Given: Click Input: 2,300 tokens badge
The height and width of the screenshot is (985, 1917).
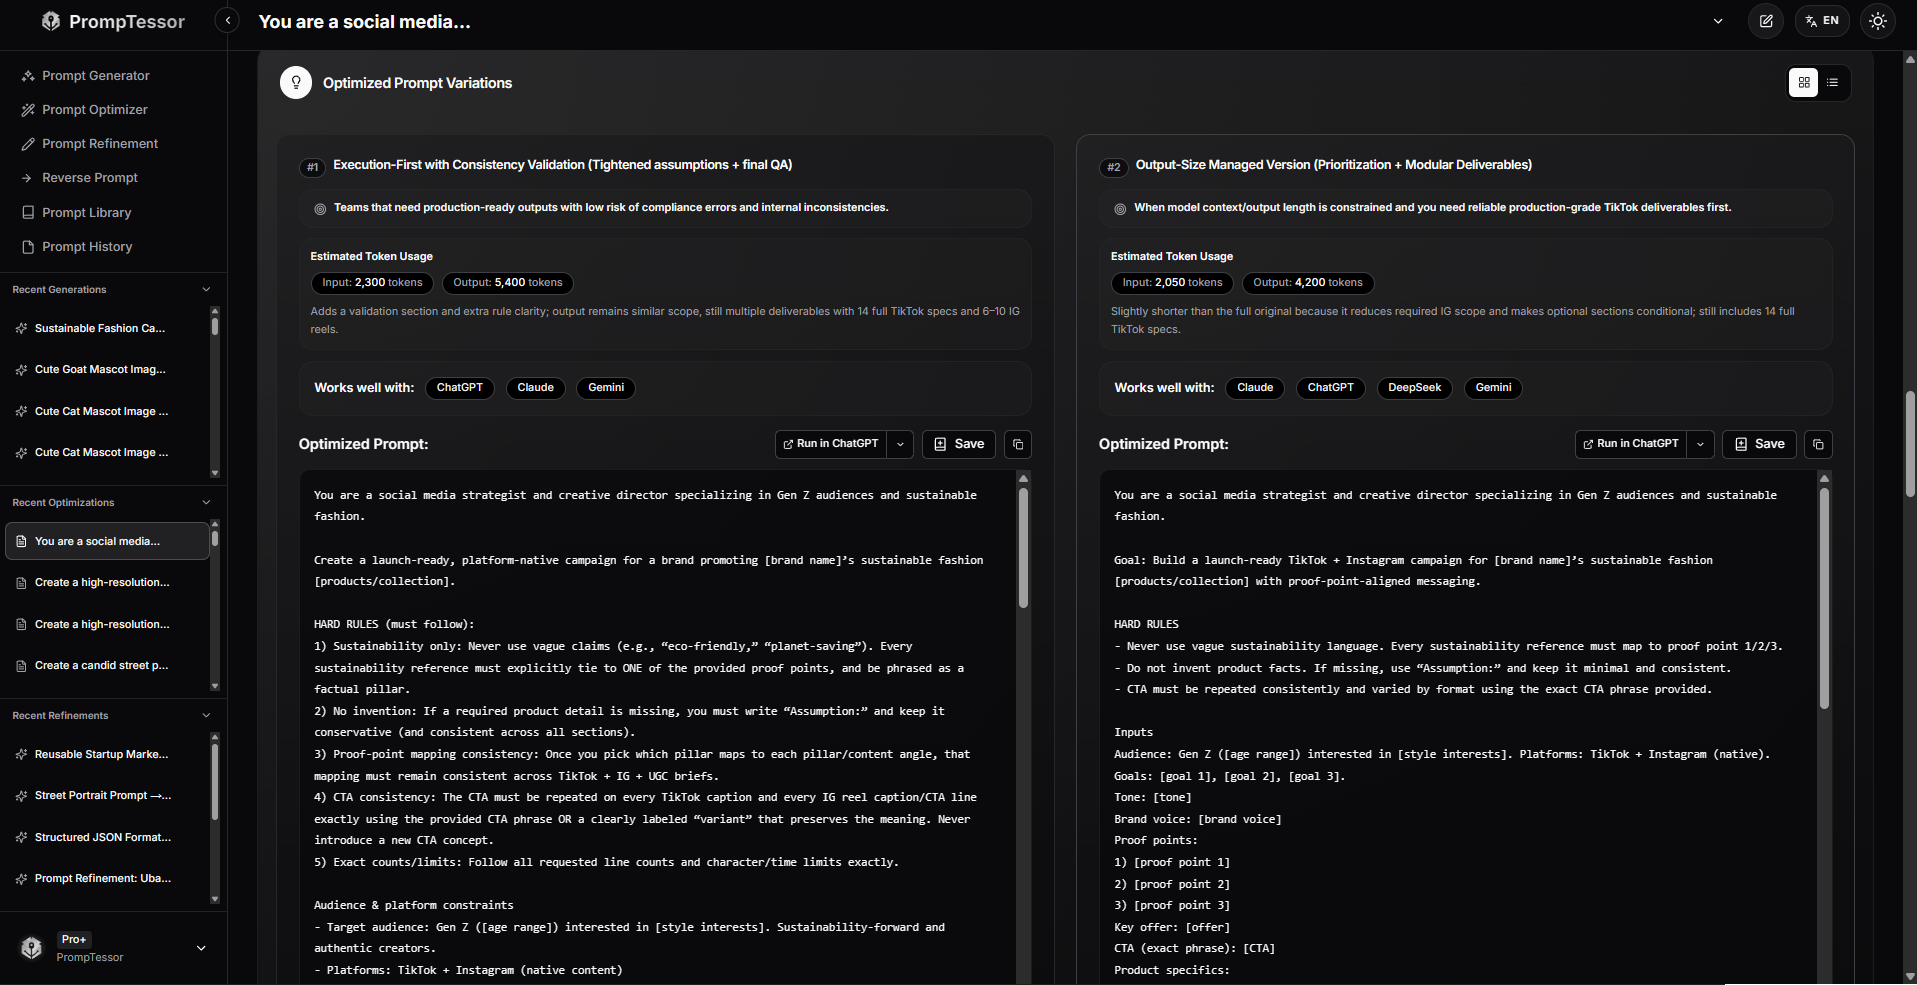Looking at the screenshot, I should tap(372, 283).
